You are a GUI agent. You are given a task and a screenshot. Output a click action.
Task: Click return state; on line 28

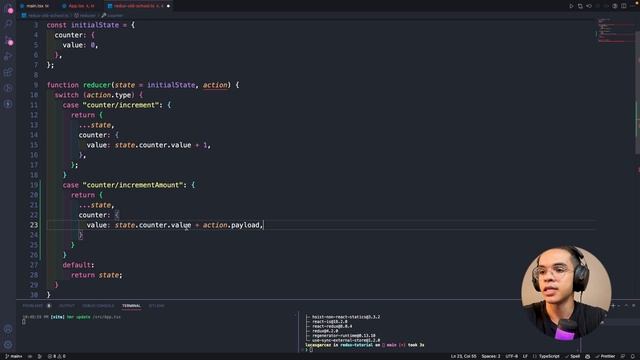coord(96,275)
